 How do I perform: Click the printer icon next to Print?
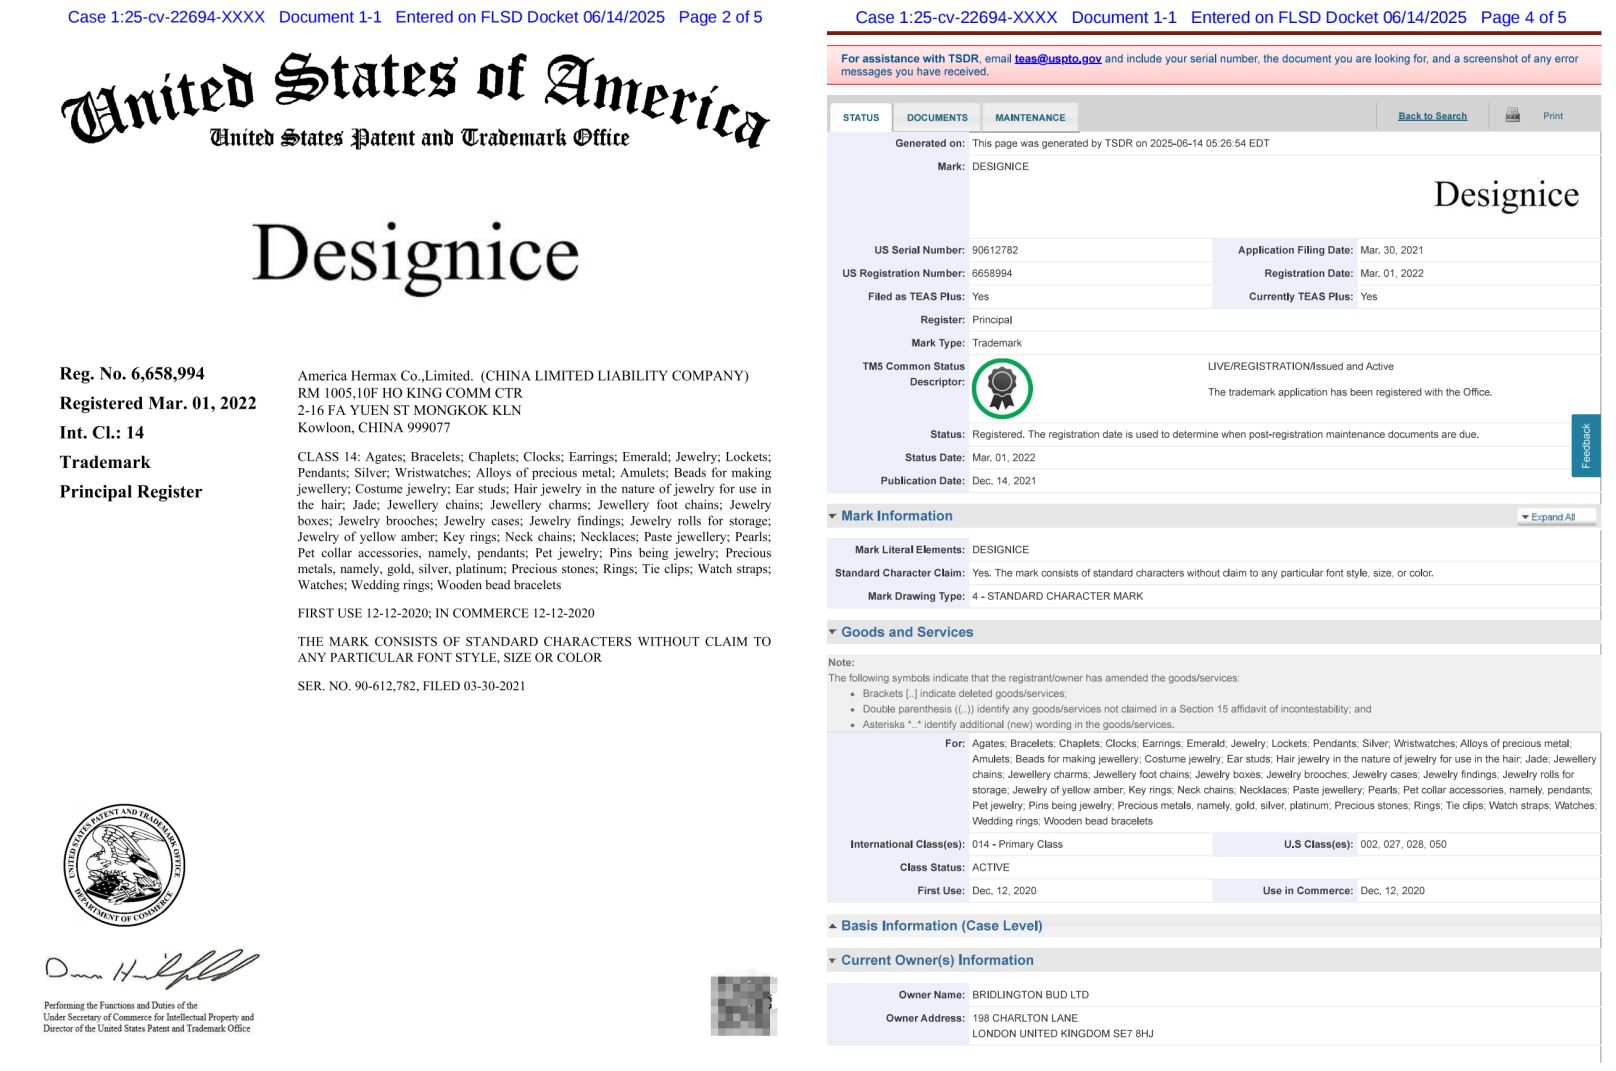[1512, 116]
